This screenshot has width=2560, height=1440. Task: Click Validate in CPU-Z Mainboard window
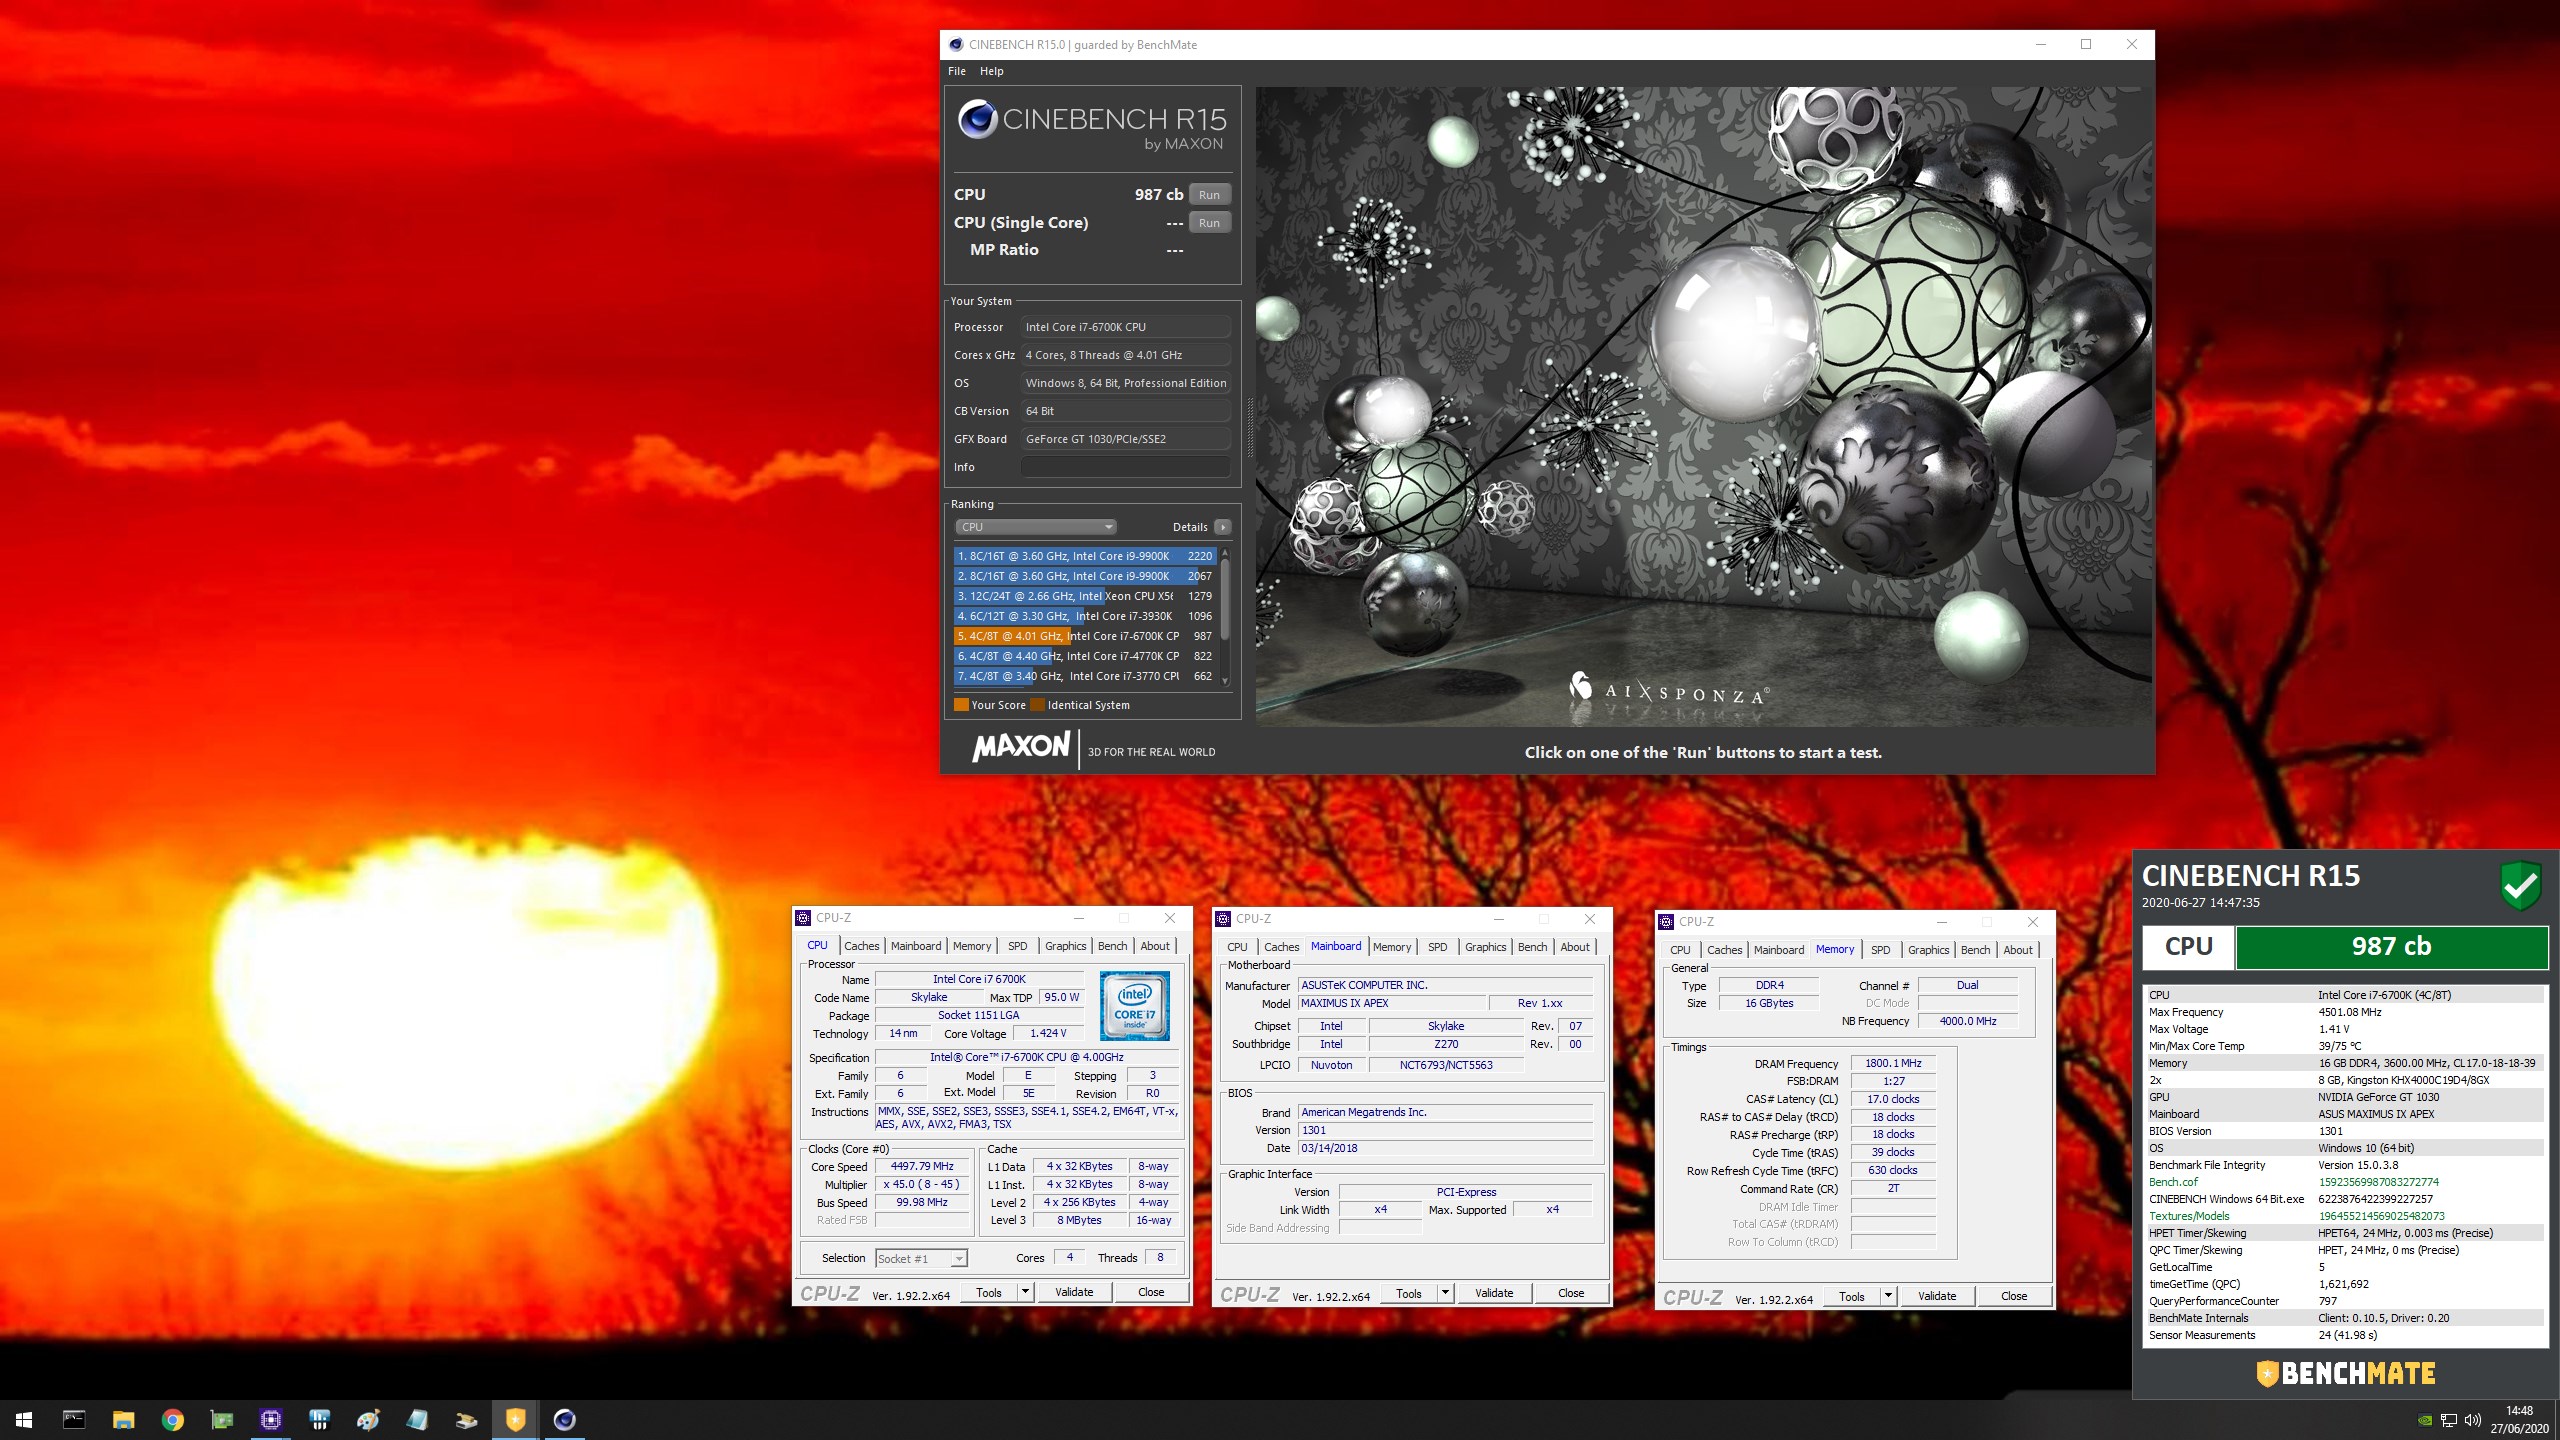(1494, 1293)
